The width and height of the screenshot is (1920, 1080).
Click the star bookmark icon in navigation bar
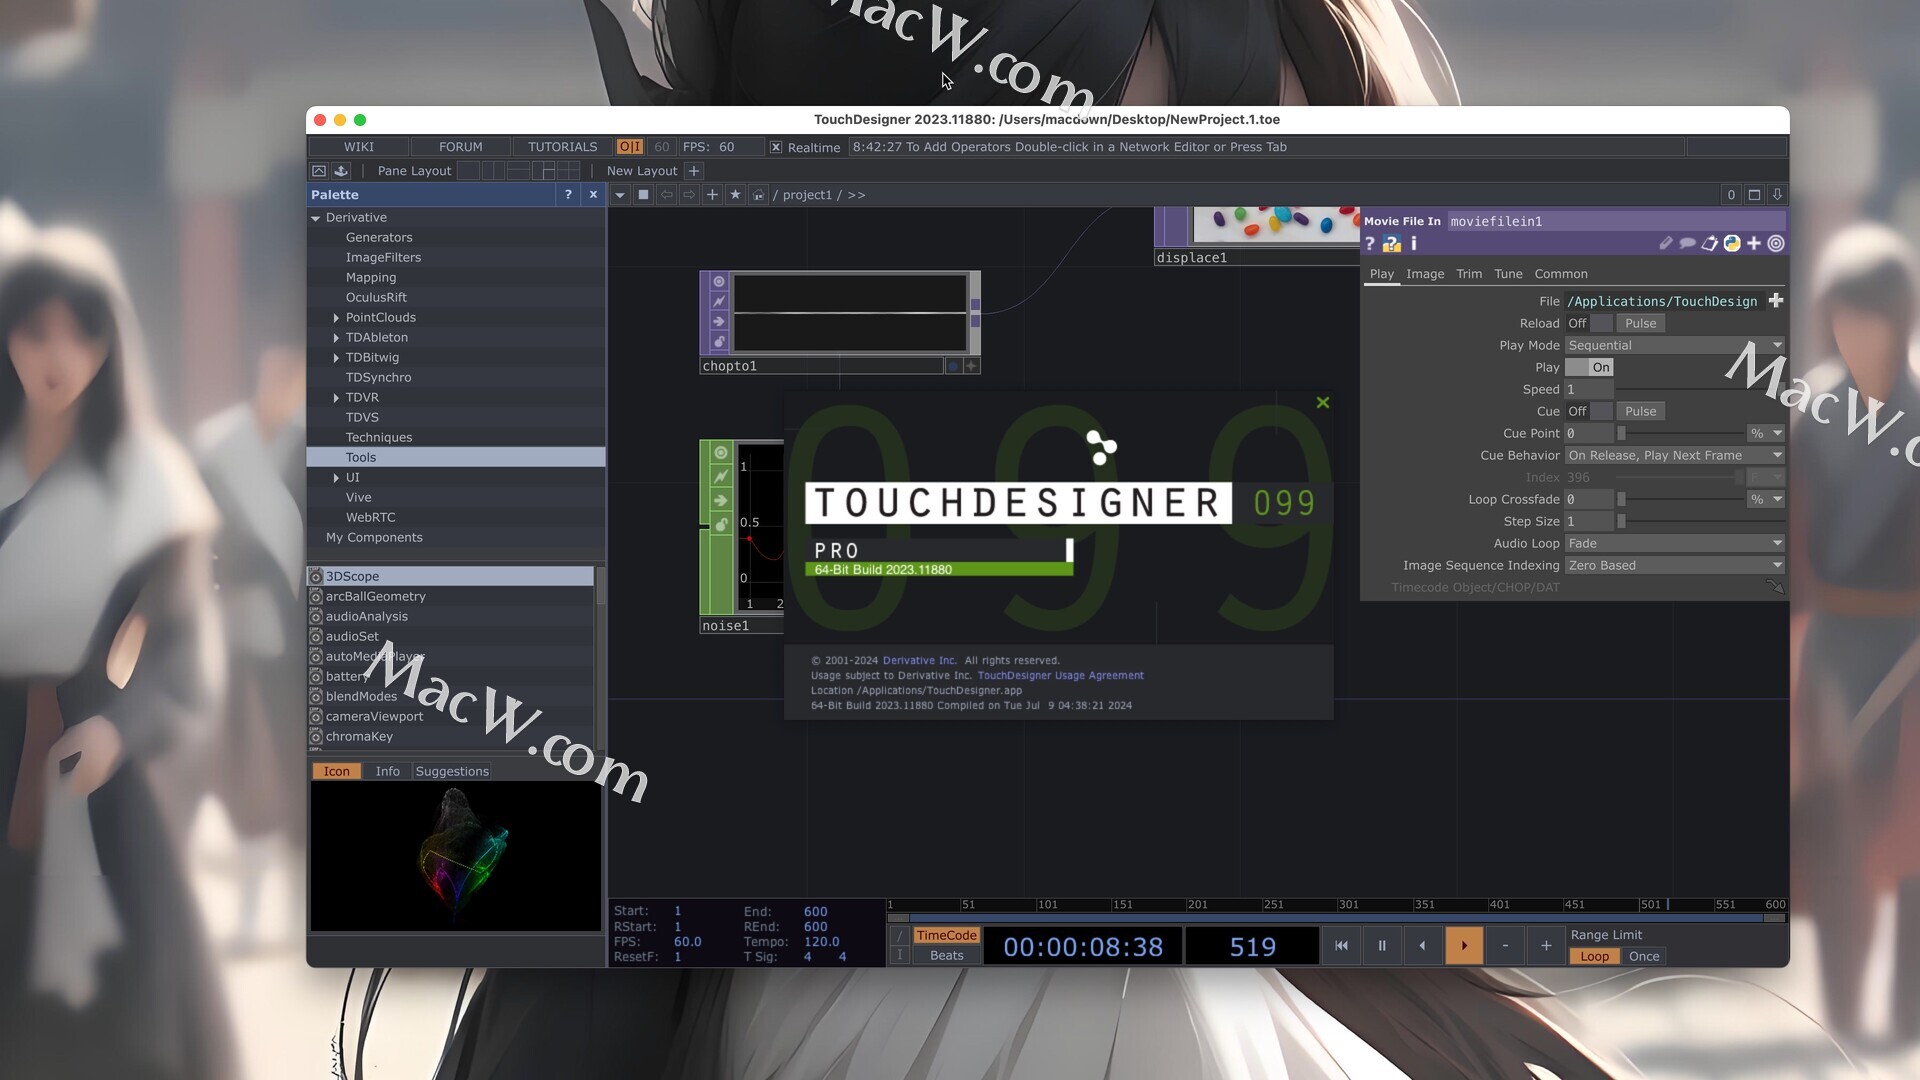coord(735,194)
